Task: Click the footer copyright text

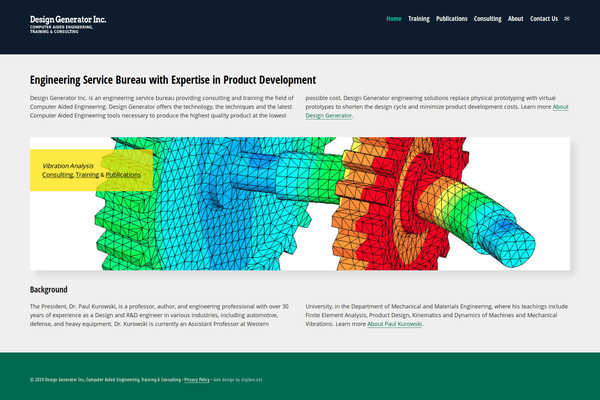Action: coord(100,380)
